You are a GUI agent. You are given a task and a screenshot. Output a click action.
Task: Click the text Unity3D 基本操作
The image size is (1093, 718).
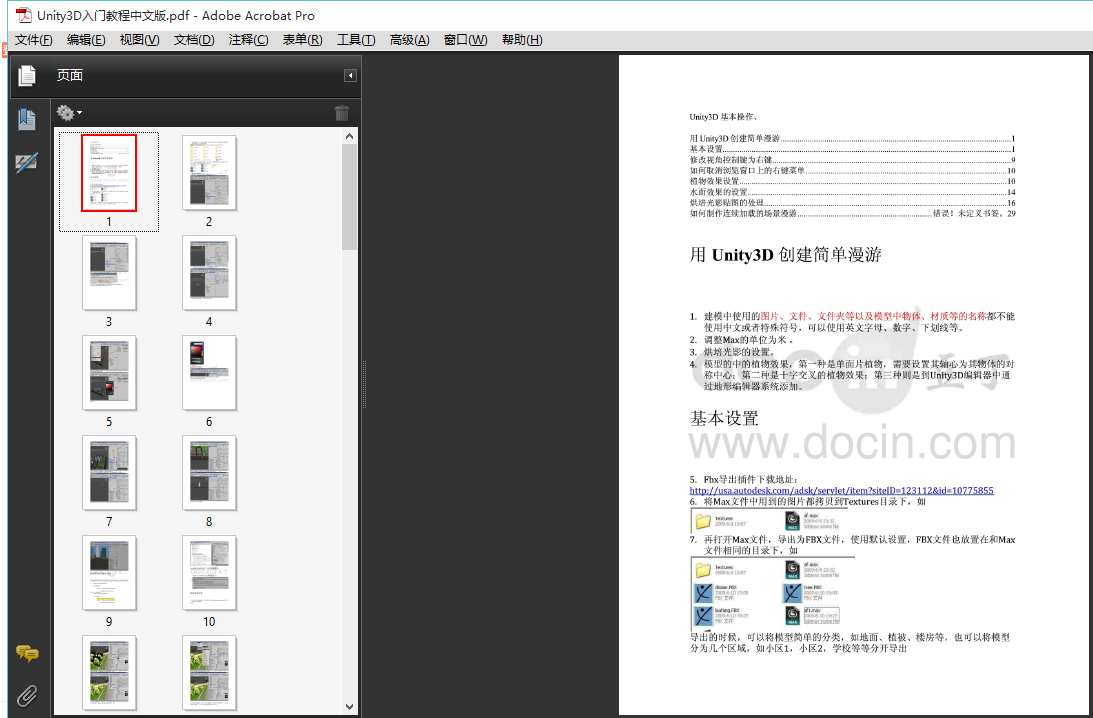pyautogui.click(x=723, y=117)
